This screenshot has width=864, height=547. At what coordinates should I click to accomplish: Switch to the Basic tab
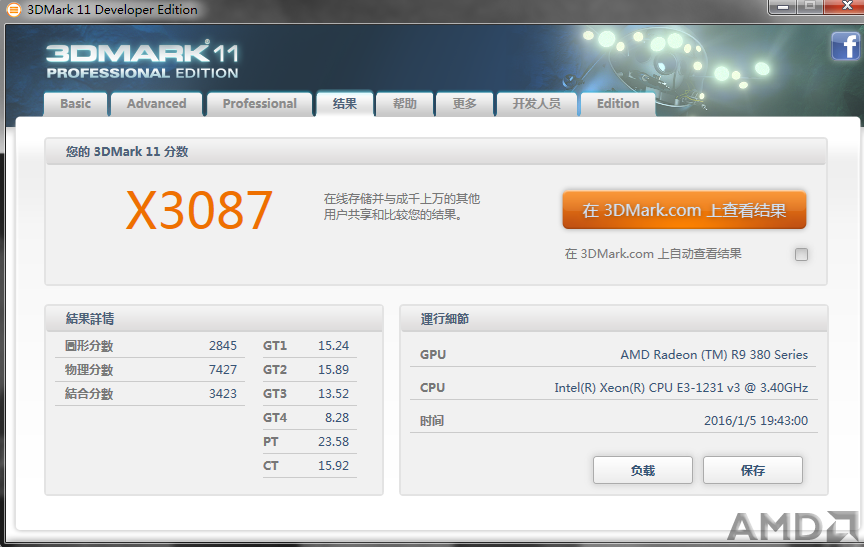(75, 104)
